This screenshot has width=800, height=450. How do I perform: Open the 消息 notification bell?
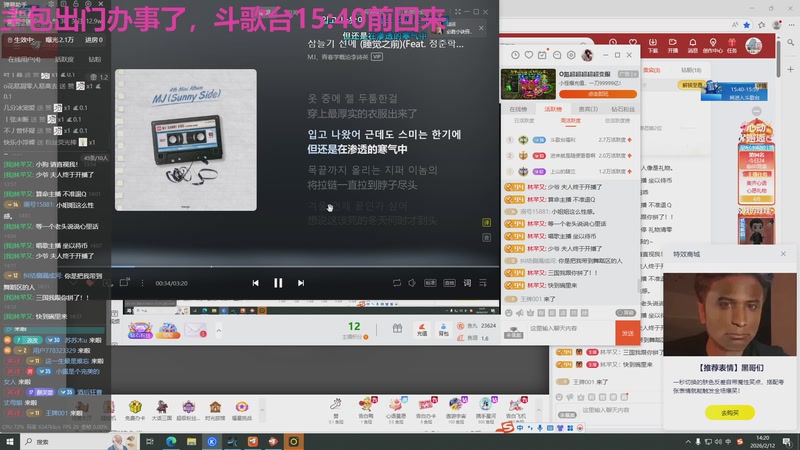(692, 45)
